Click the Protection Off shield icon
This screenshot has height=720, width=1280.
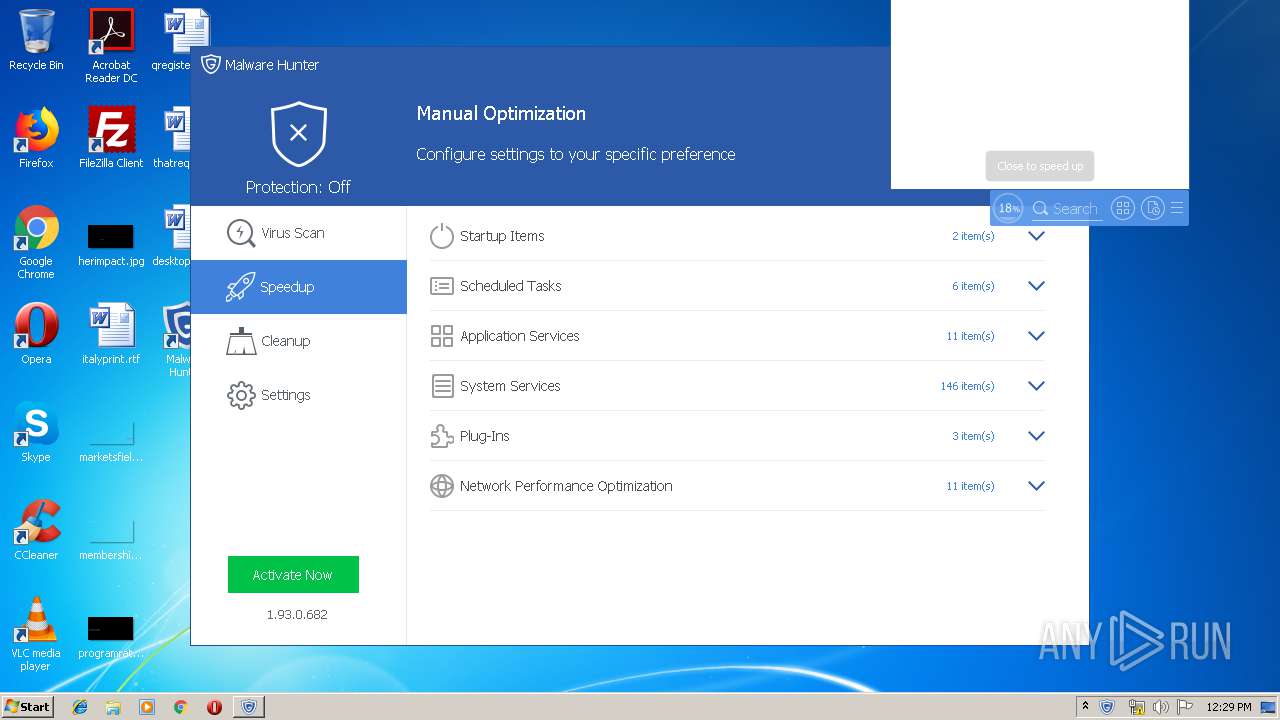tap(298, 133)
